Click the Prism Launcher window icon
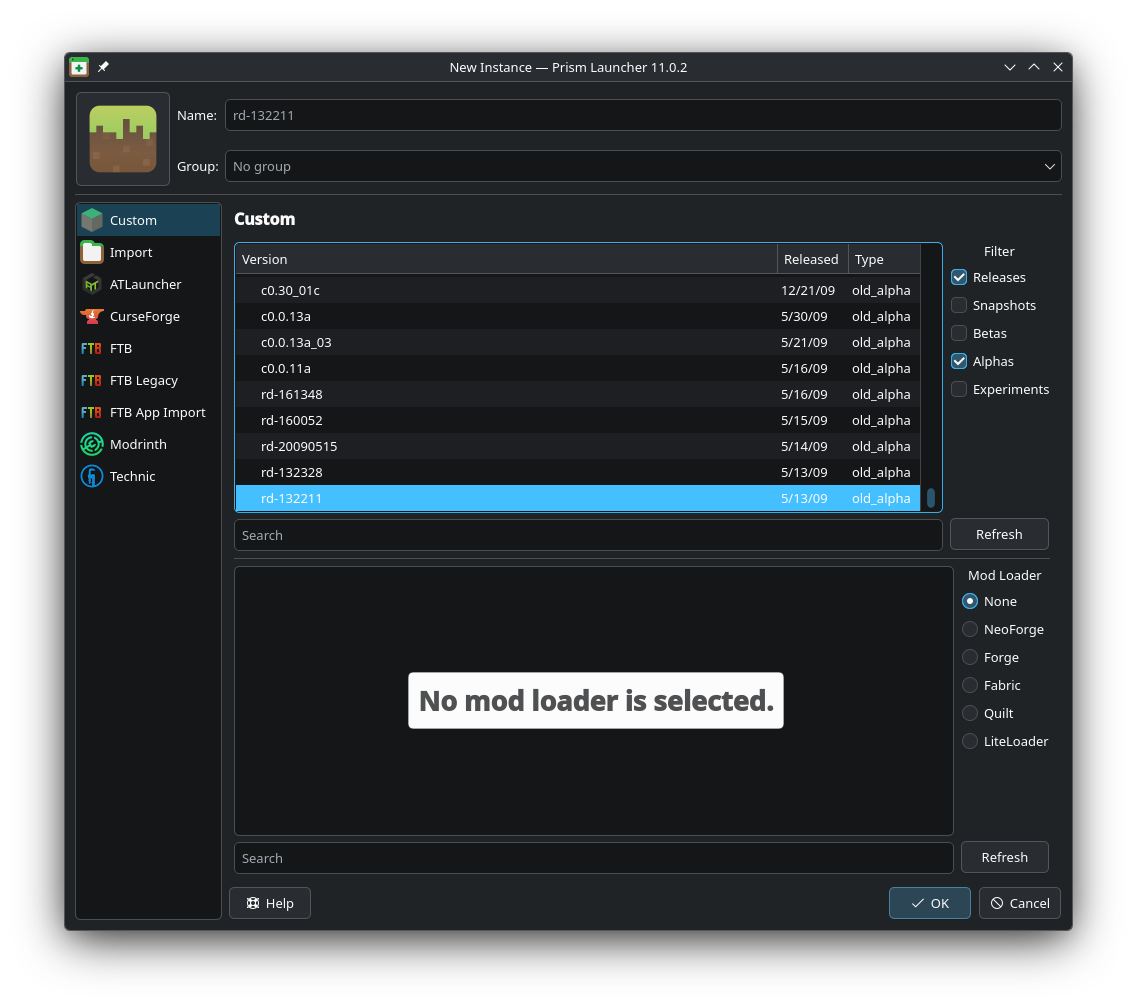The image size is (1137, 1007). click(x=79, y=67)
